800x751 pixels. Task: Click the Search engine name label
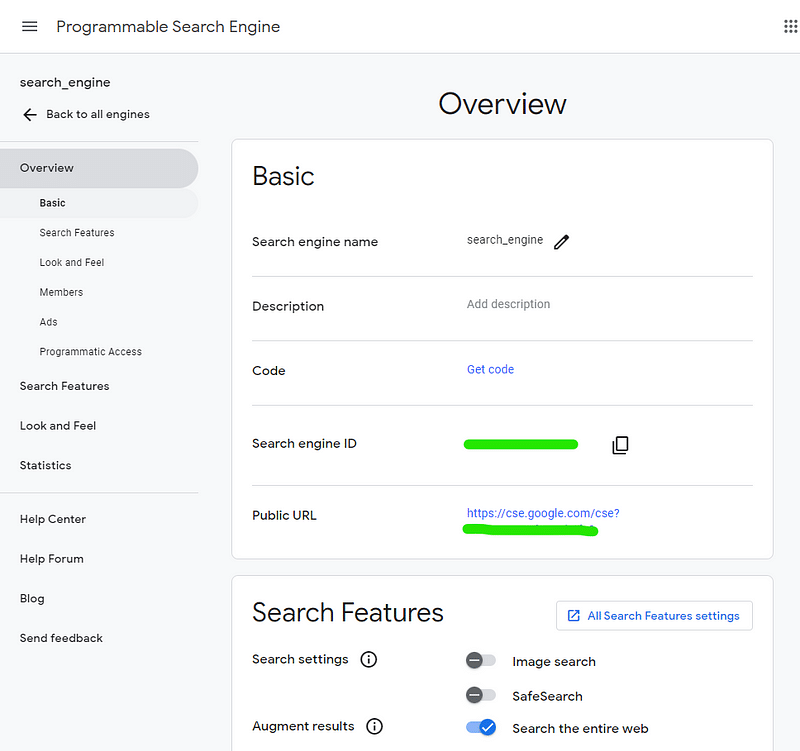[x=315, y=242]
